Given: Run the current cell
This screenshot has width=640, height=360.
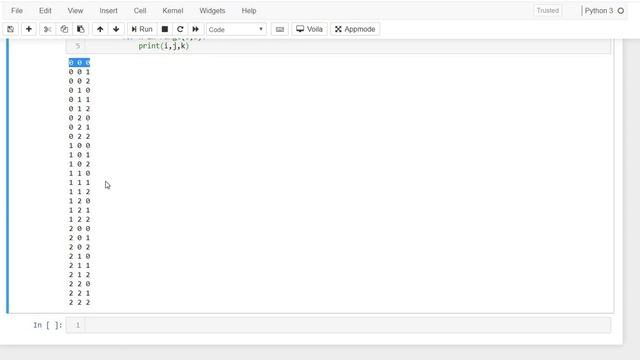Looking at the screenshot, I should pos(142,29).
